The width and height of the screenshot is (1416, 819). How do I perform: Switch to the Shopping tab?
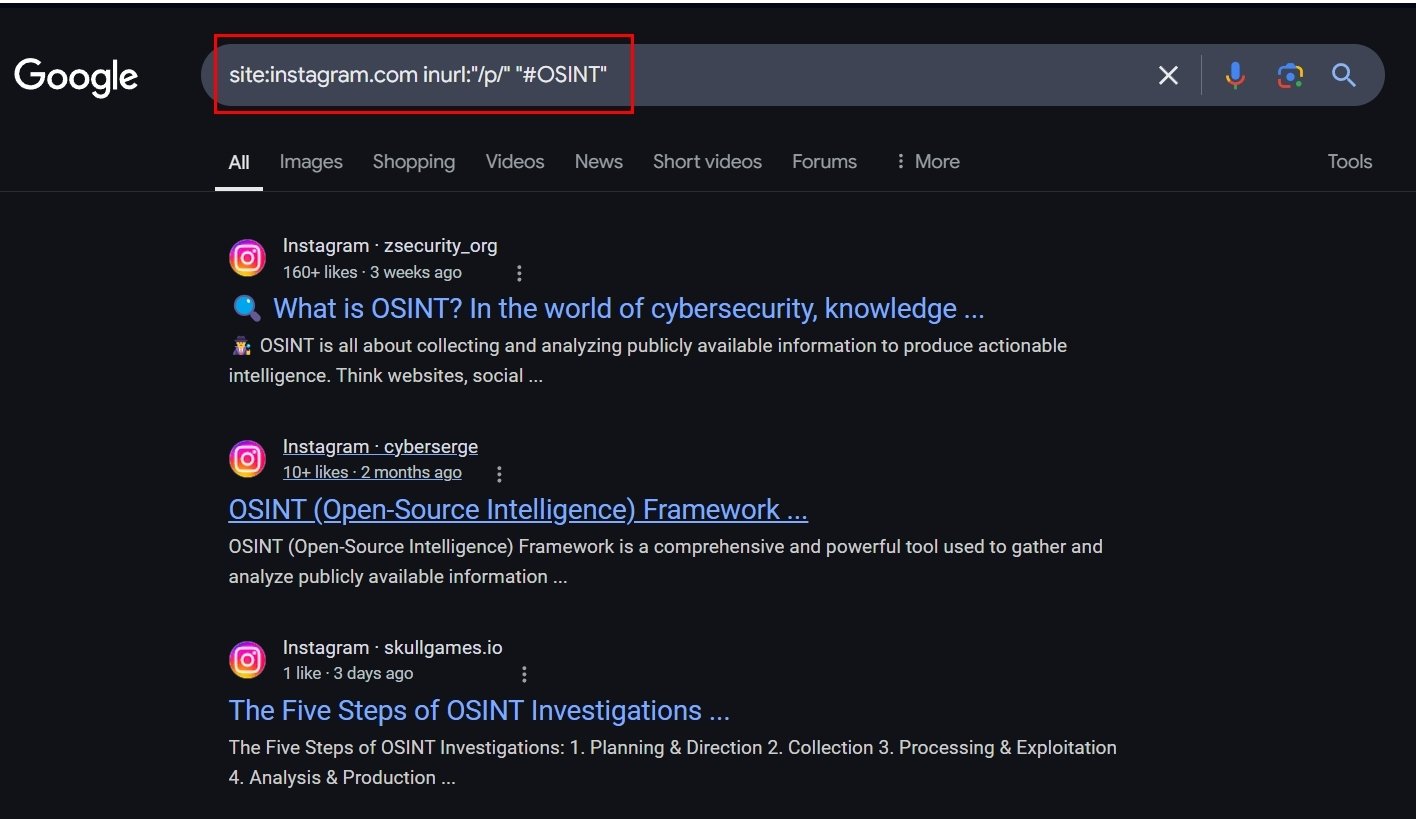pos(413,161)
